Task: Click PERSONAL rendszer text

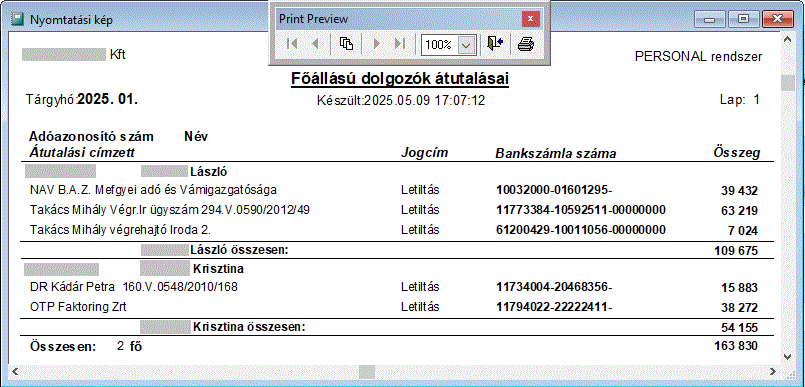Action: 699,56
